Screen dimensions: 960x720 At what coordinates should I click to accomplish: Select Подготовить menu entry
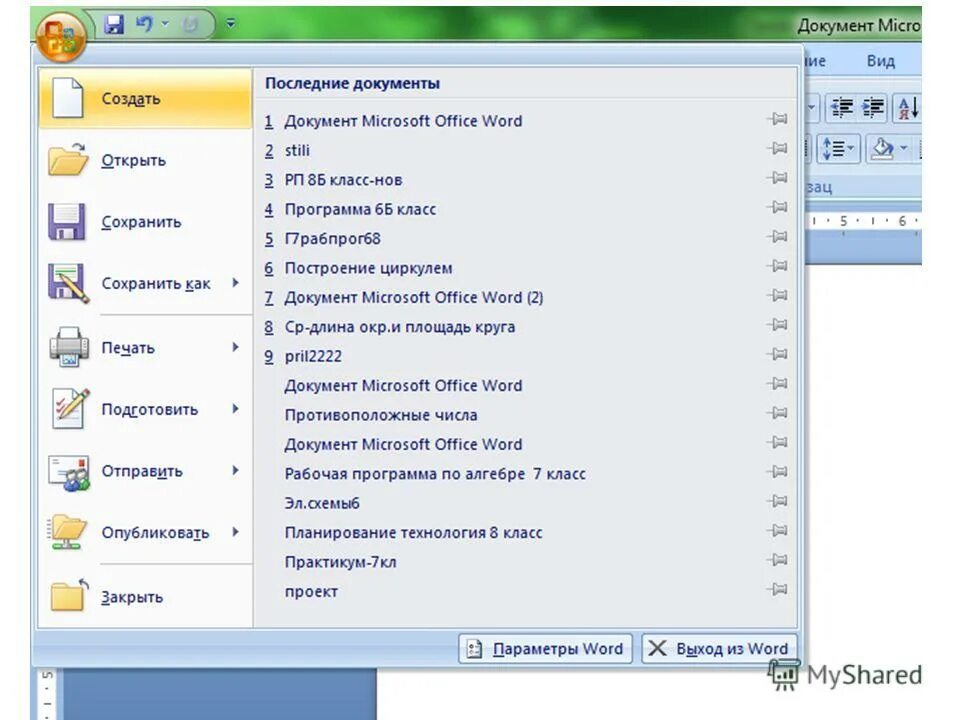(145, 409)
